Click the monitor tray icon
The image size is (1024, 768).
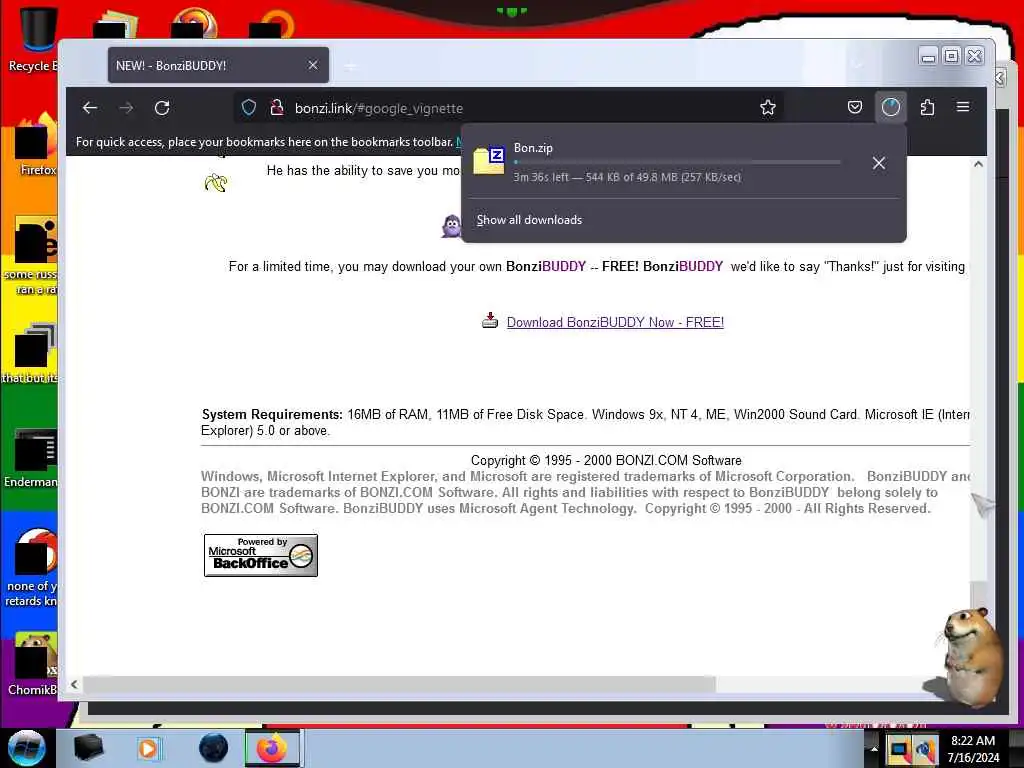899,749
